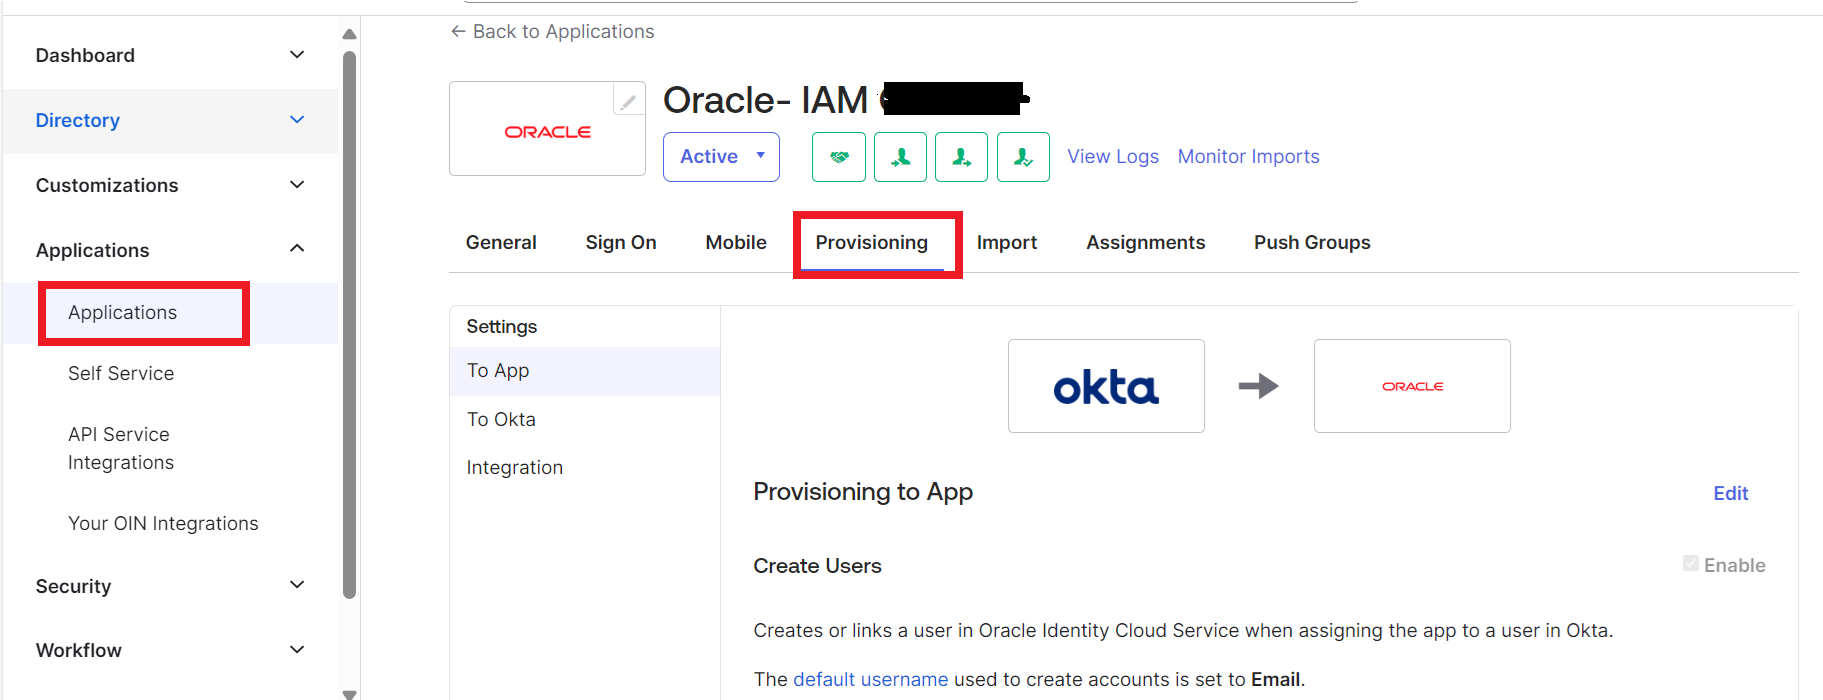Click the import users icon with incoming arrow
The height and width of the screenshot is (700, 1823).
901,157
